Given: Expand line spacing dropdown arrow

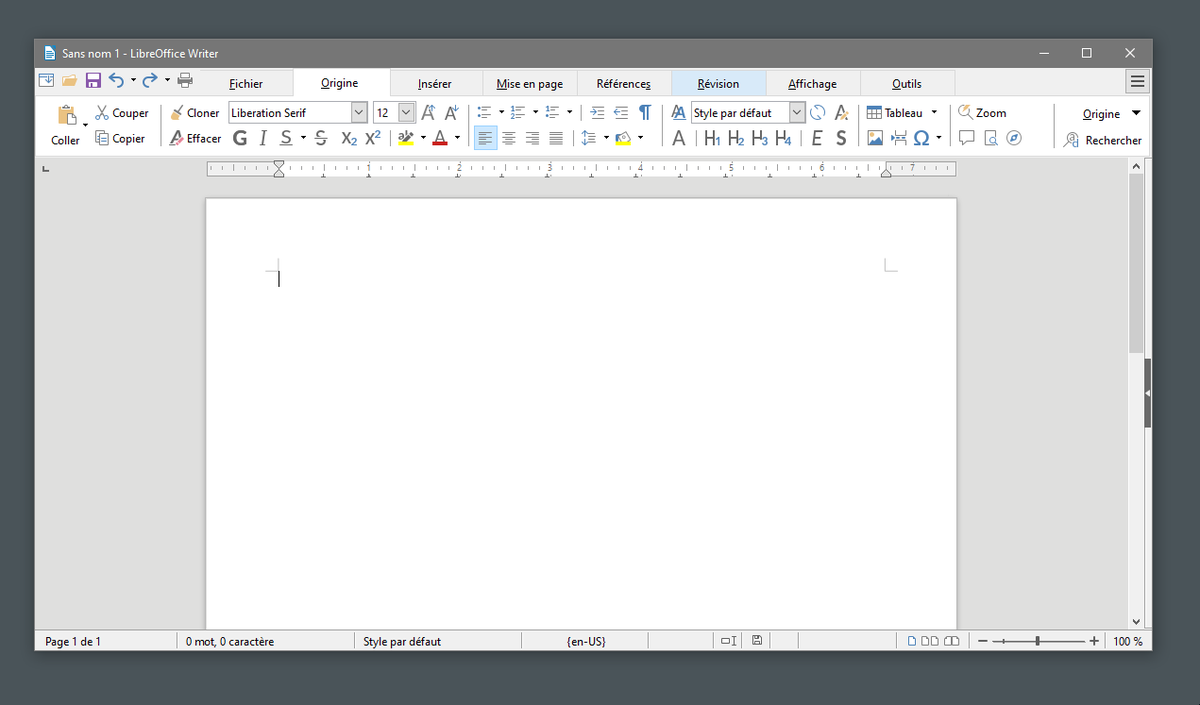Looking at the screenshot, I should (x=606, y=138).
